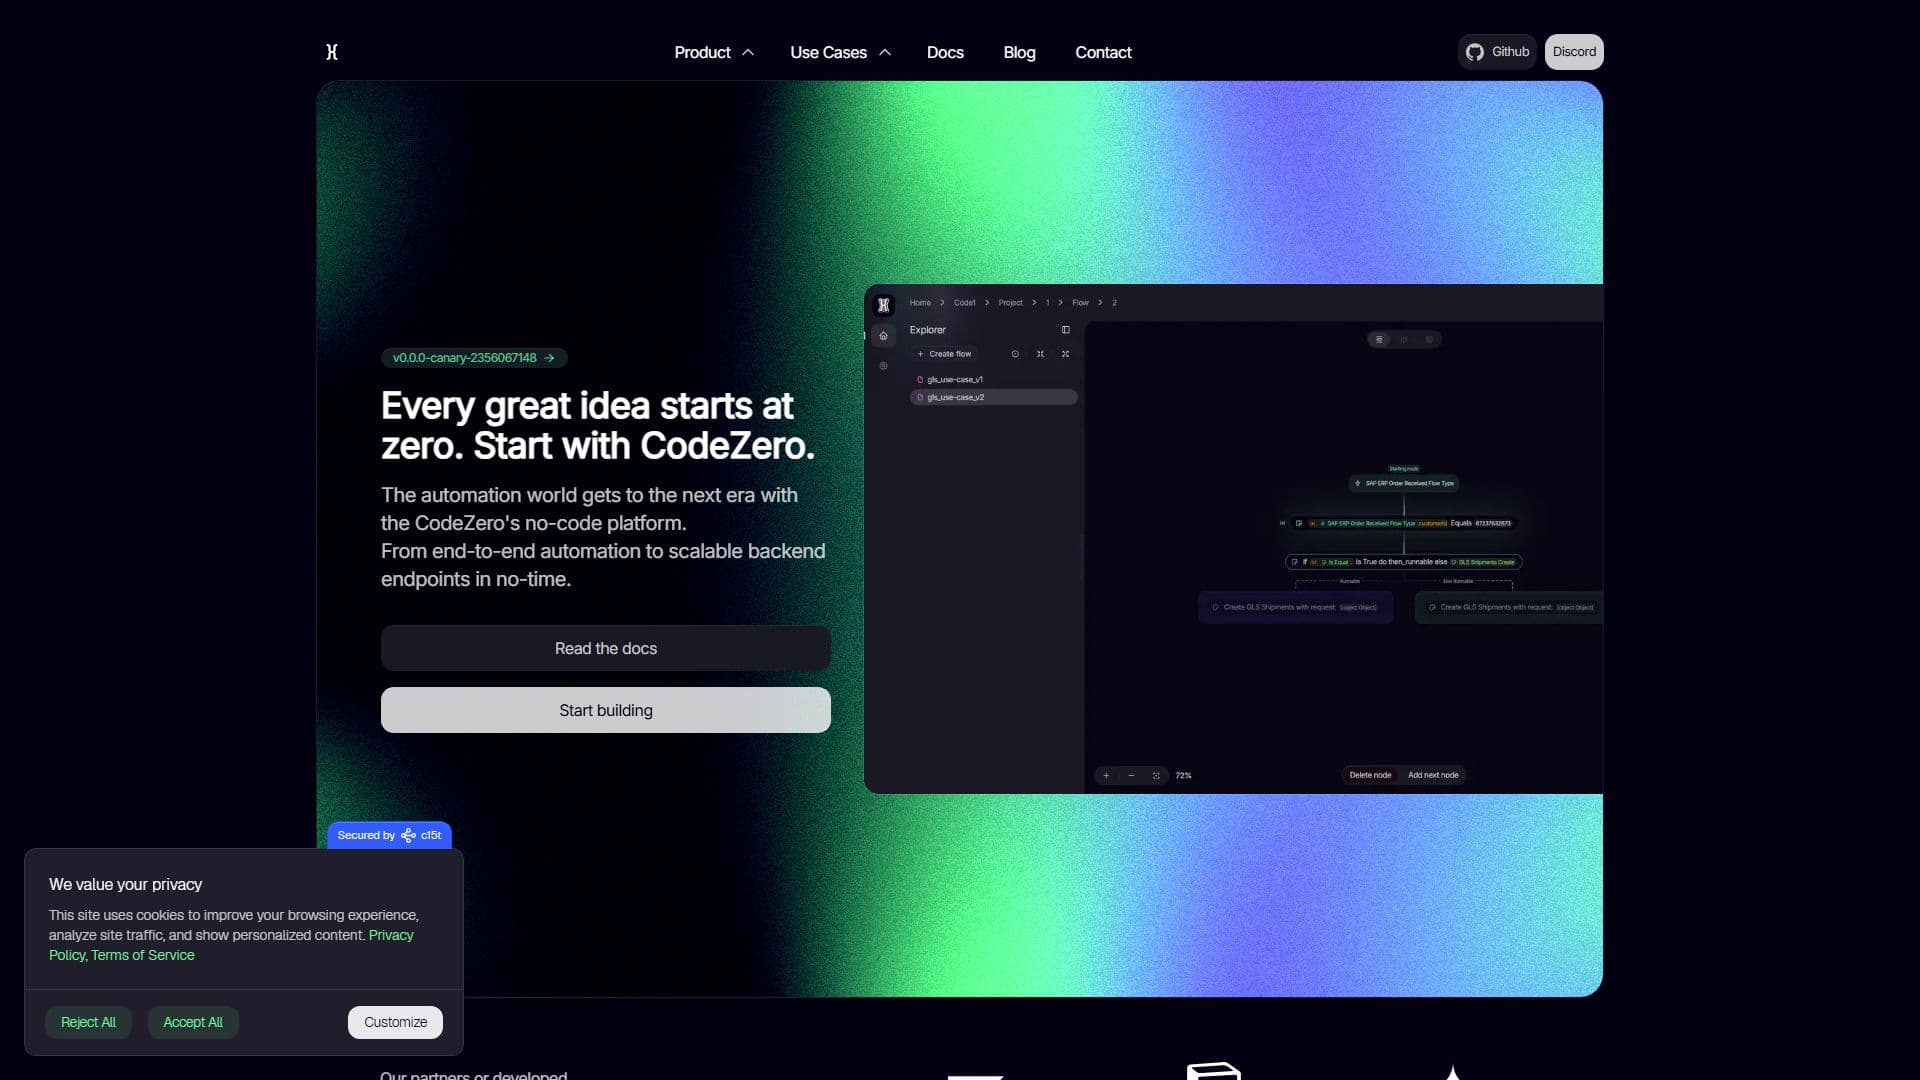Toggle the Explorer panel collapse icon
Image resolution: width=1920 pixels, height=1080 pixels.
pyautogui.click(x=1066, y=330)
